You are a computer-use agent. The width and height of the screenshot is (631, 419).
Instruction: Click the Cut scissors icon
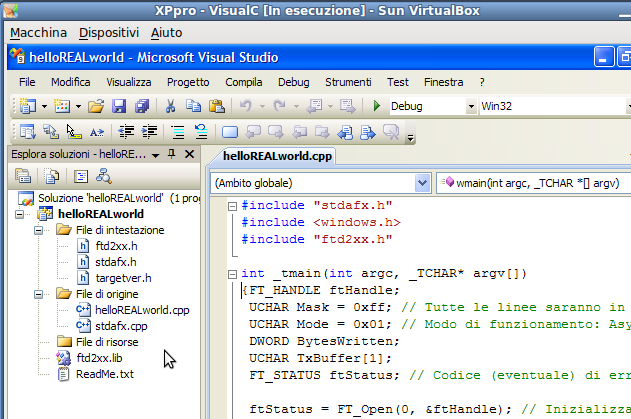point(171,106)
